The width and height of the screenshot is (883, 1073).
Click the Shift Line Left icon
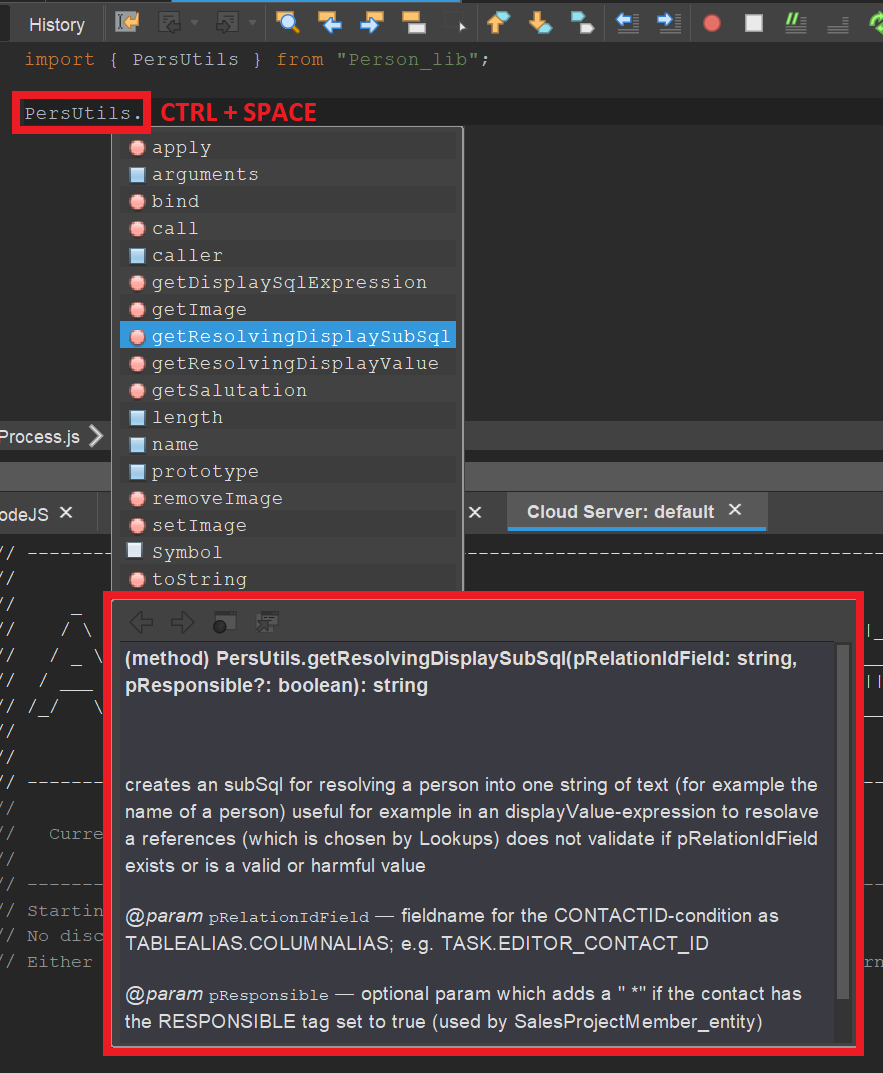(x=627, y=23)
